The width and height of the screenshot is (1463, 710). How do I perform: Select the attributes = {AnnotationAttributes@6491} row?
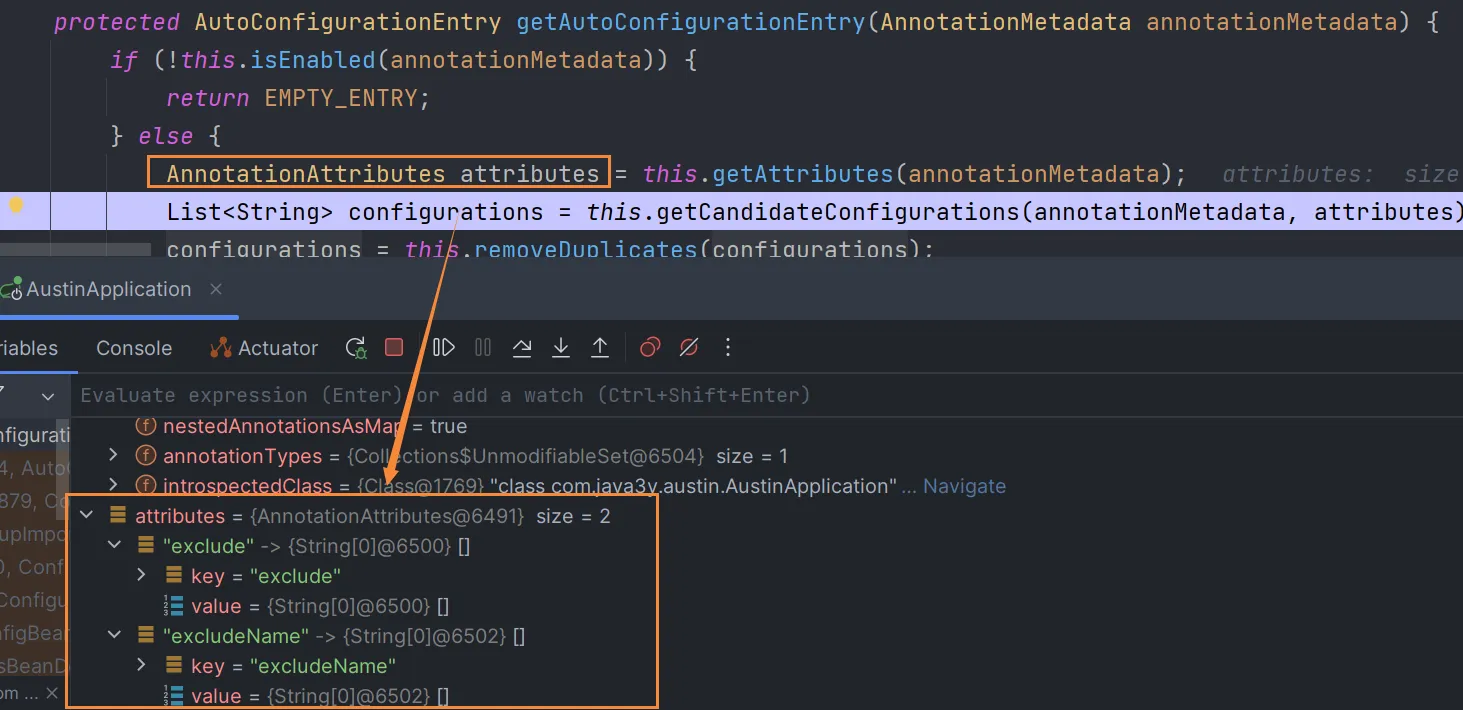pyautogui.click(x=767, y=516)
